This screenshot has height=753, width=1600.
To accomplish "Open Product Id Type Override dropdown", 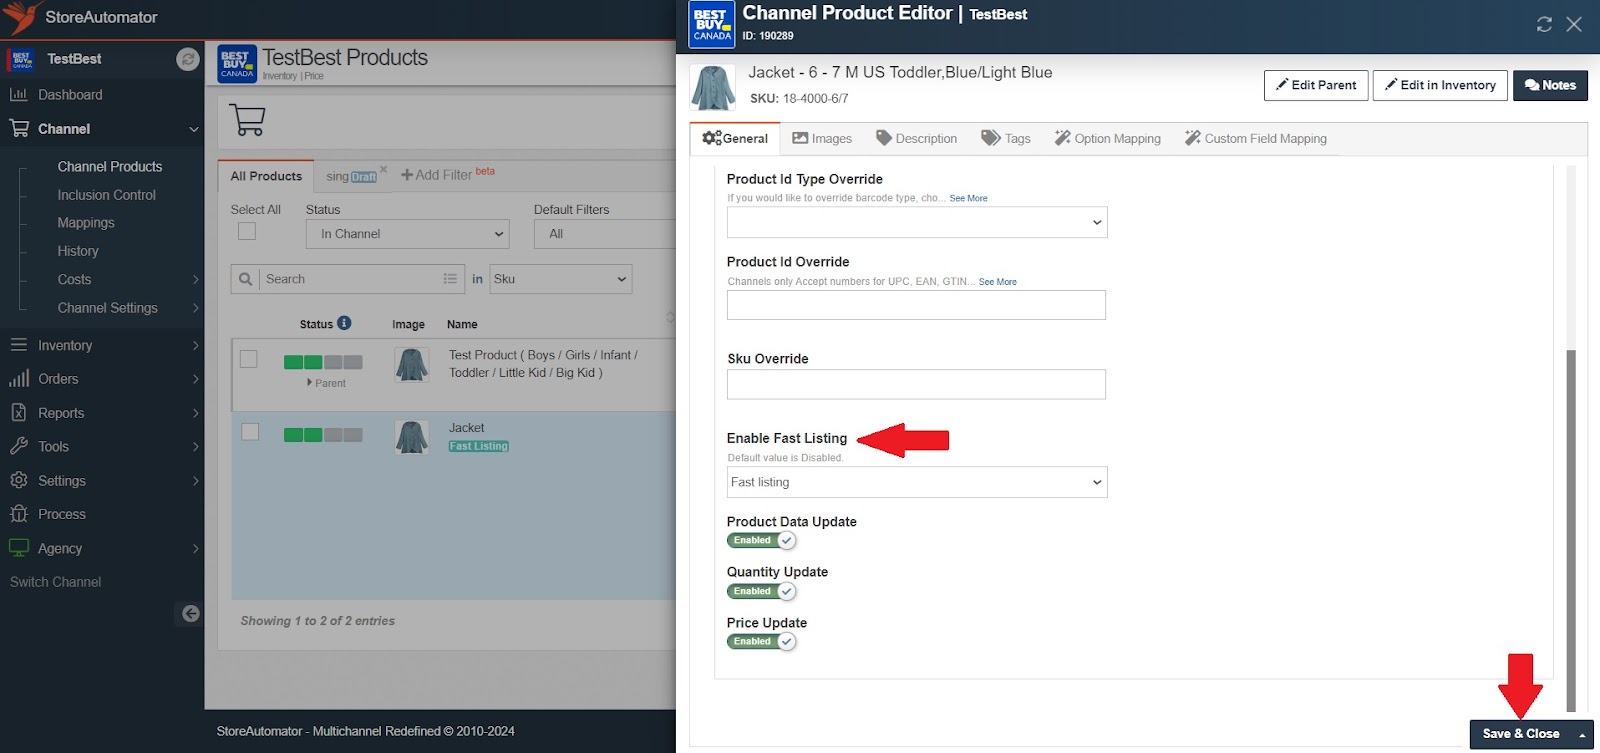I will click(917, 222).
